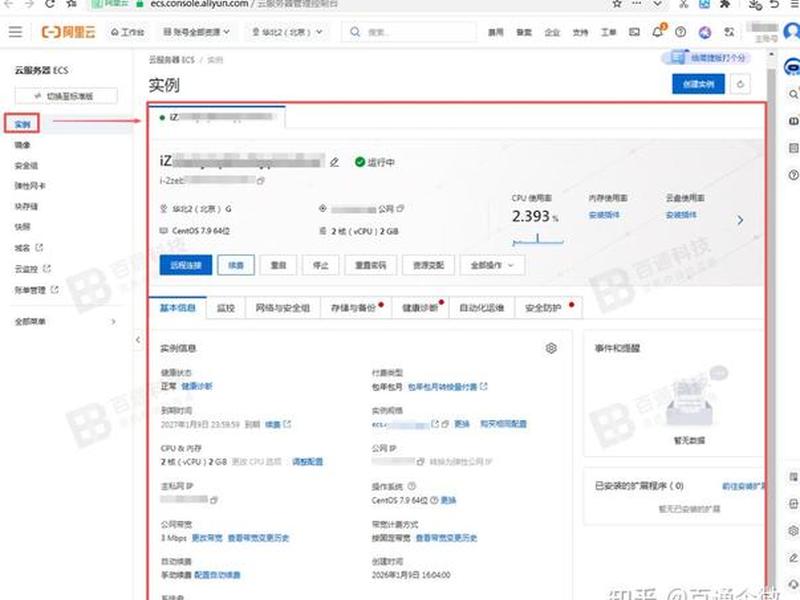Viewport: 800px width, 600px height.
Task: Click the 重启 button
Action: 278,265
